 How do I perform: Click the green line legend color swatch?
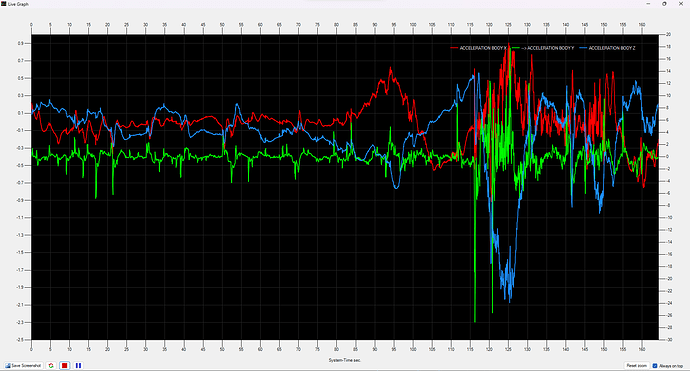516,48
